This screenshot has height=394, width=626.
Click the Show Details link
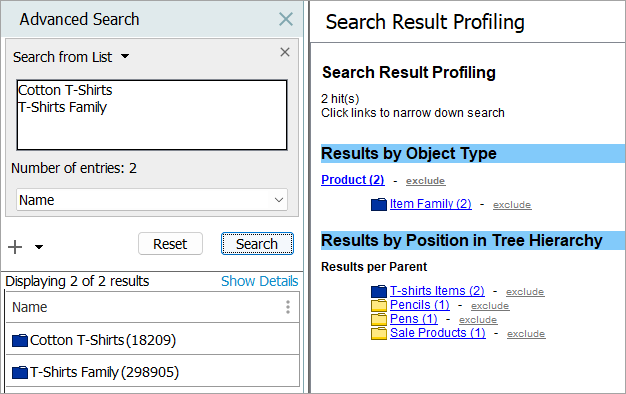pyautogui.click(x=260, y=281)
